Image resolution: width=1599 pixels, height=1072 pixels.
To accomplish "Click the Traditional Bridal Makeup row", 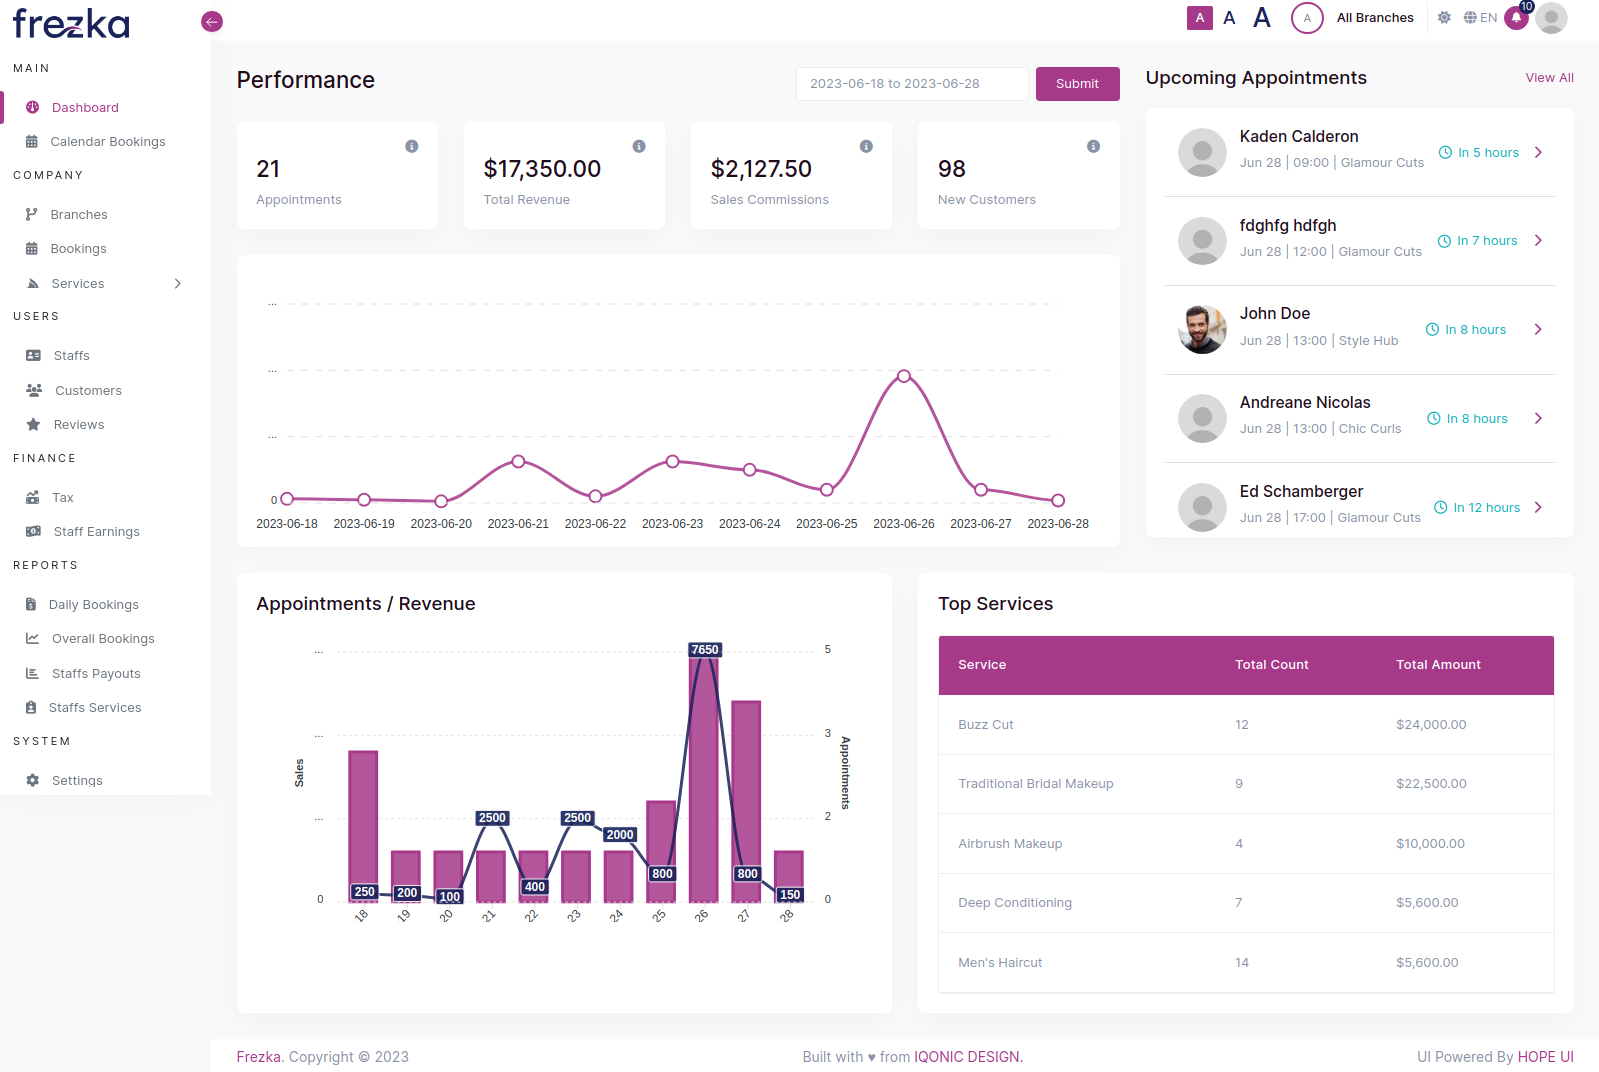I will pos(1246,784).
